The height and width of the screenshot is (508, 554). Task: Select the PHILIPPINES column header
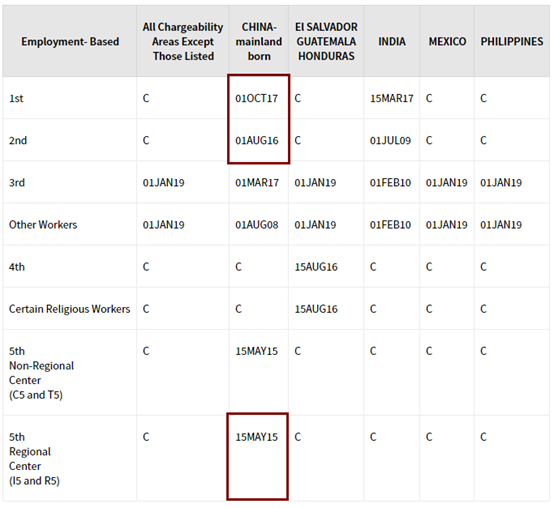512,41
